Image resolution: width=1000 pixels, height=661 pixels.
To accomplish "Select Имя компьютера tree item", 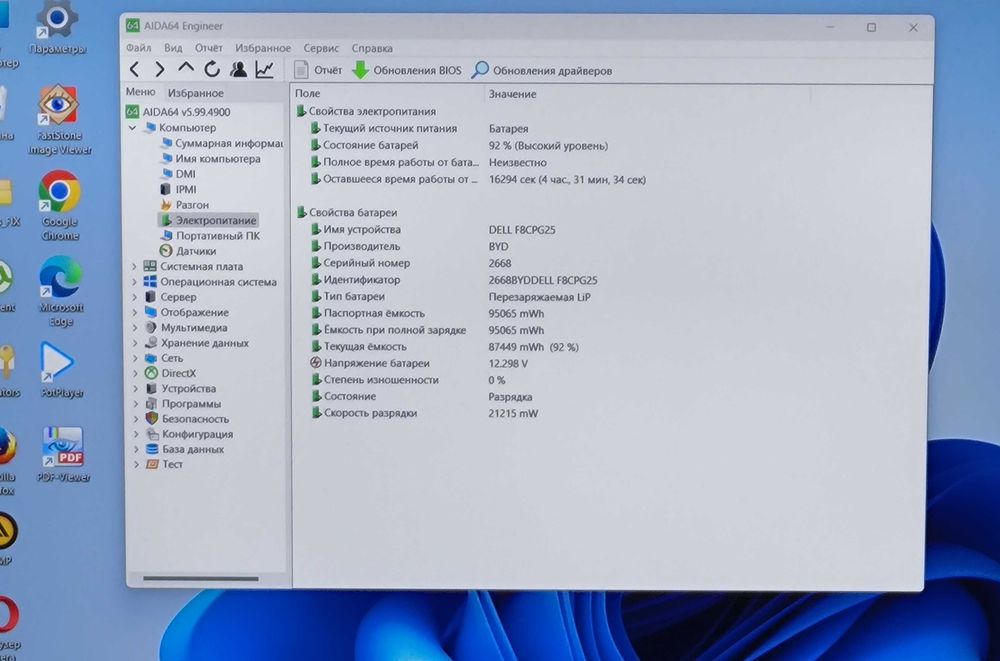I will [210, 159].
